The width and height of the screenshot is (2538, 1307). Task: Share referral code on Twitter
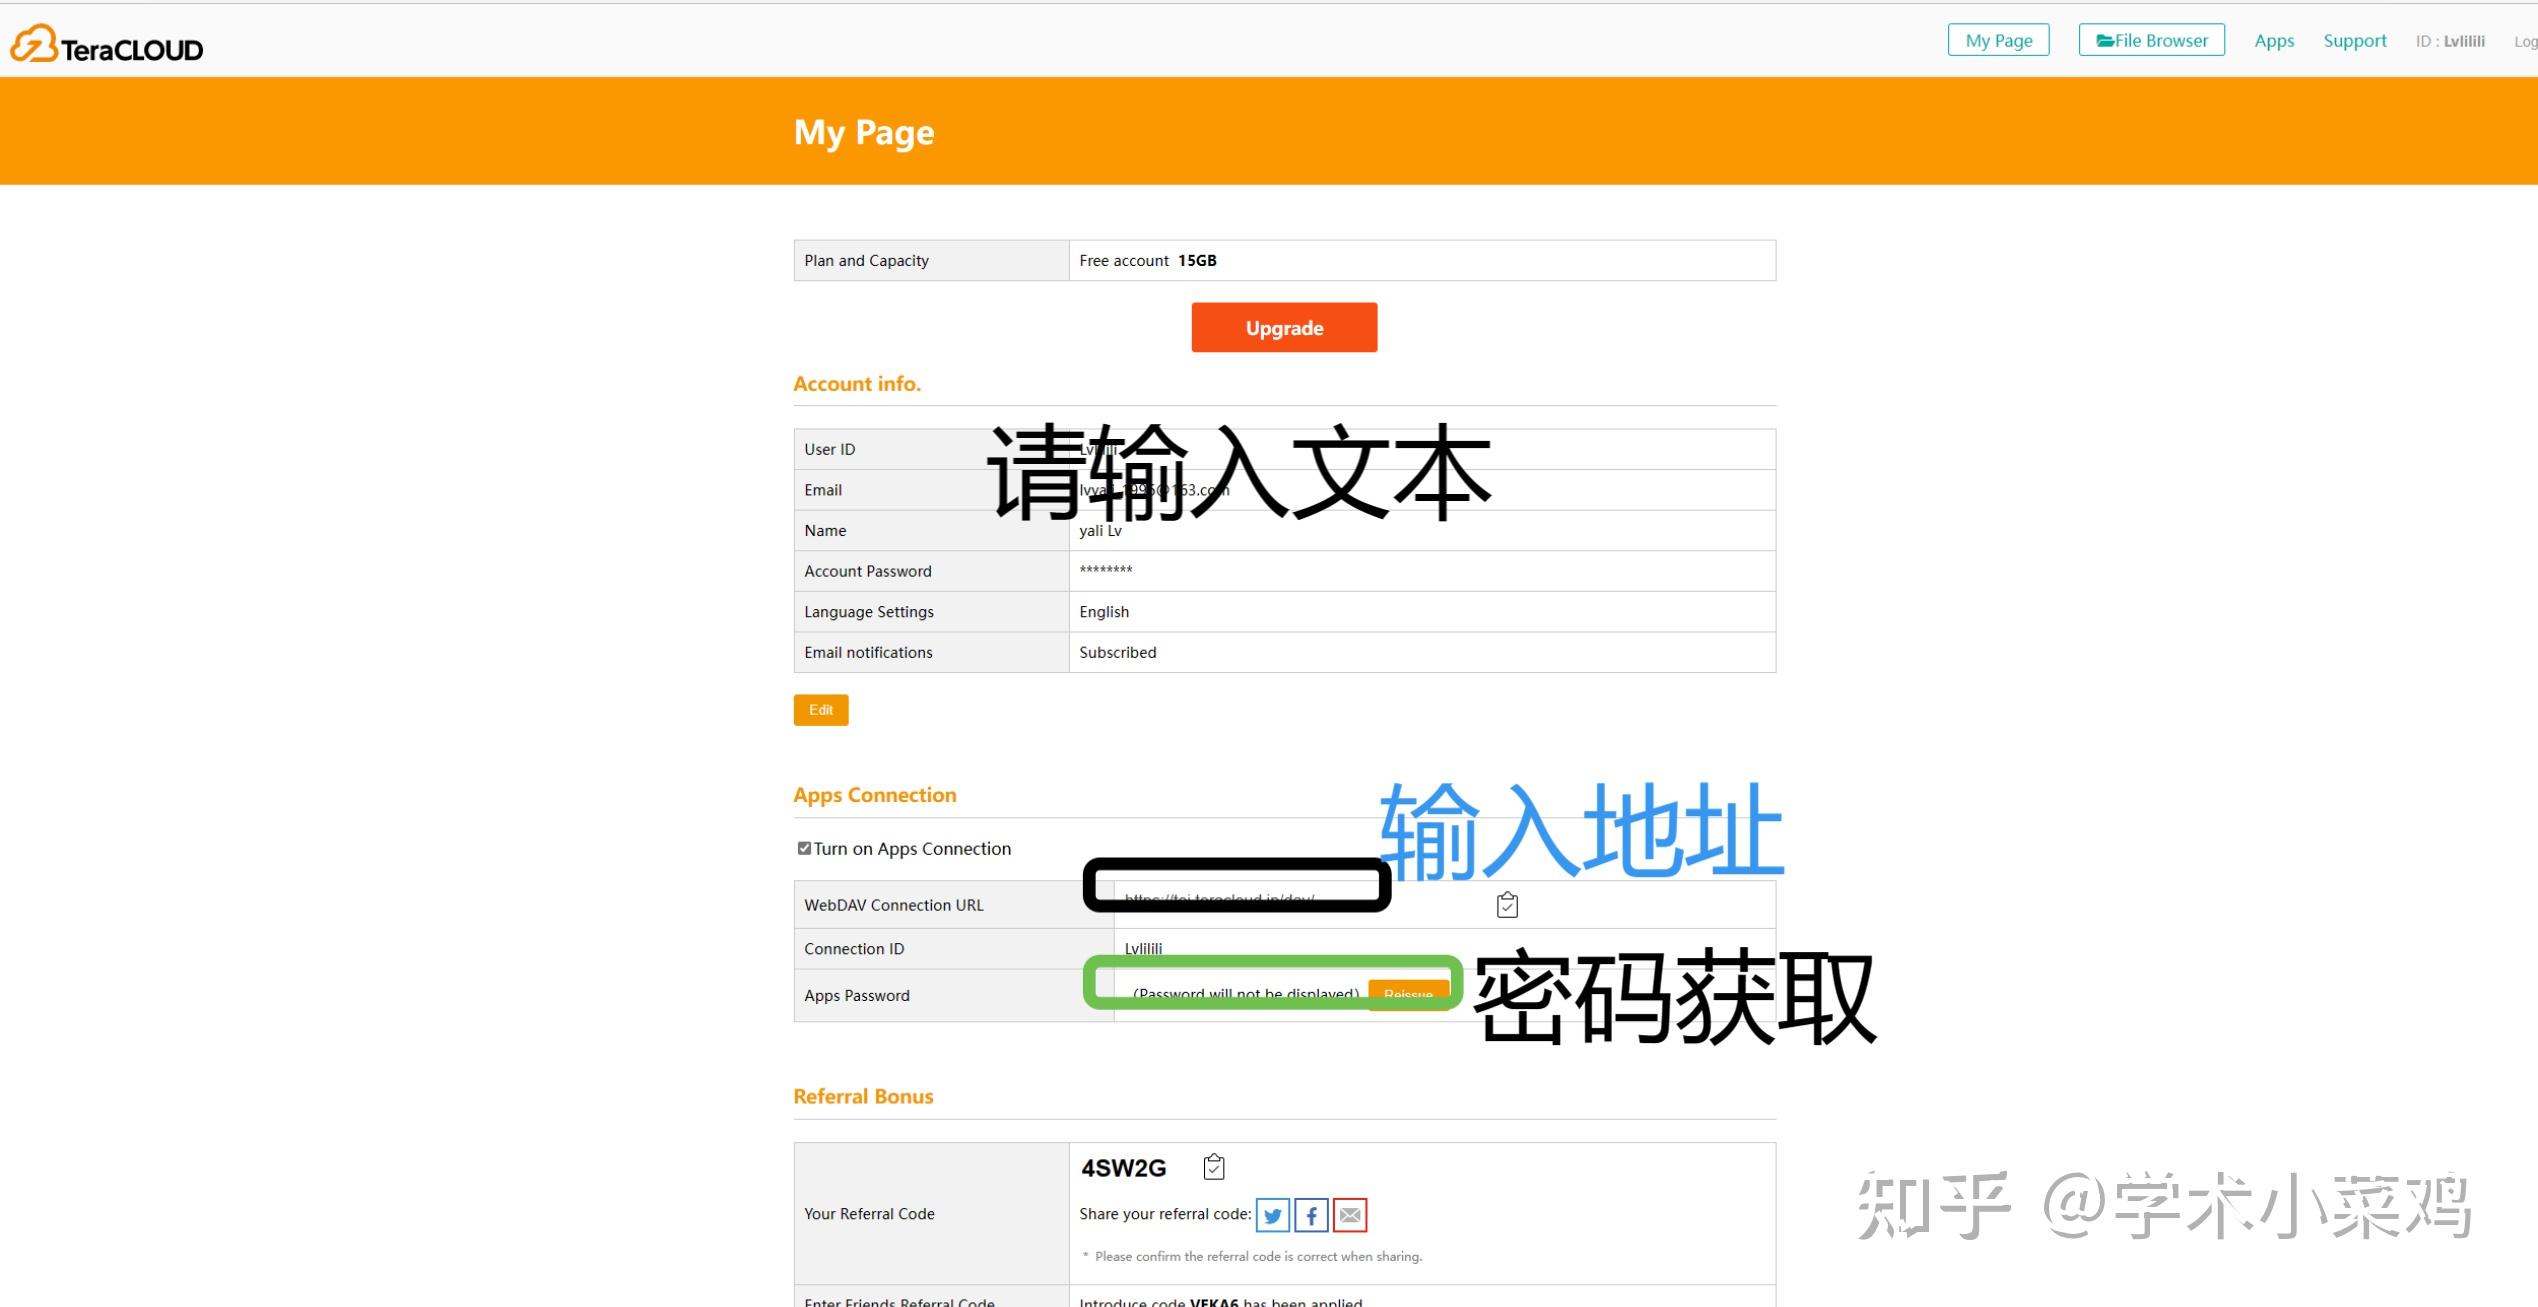point(1272,1215)
